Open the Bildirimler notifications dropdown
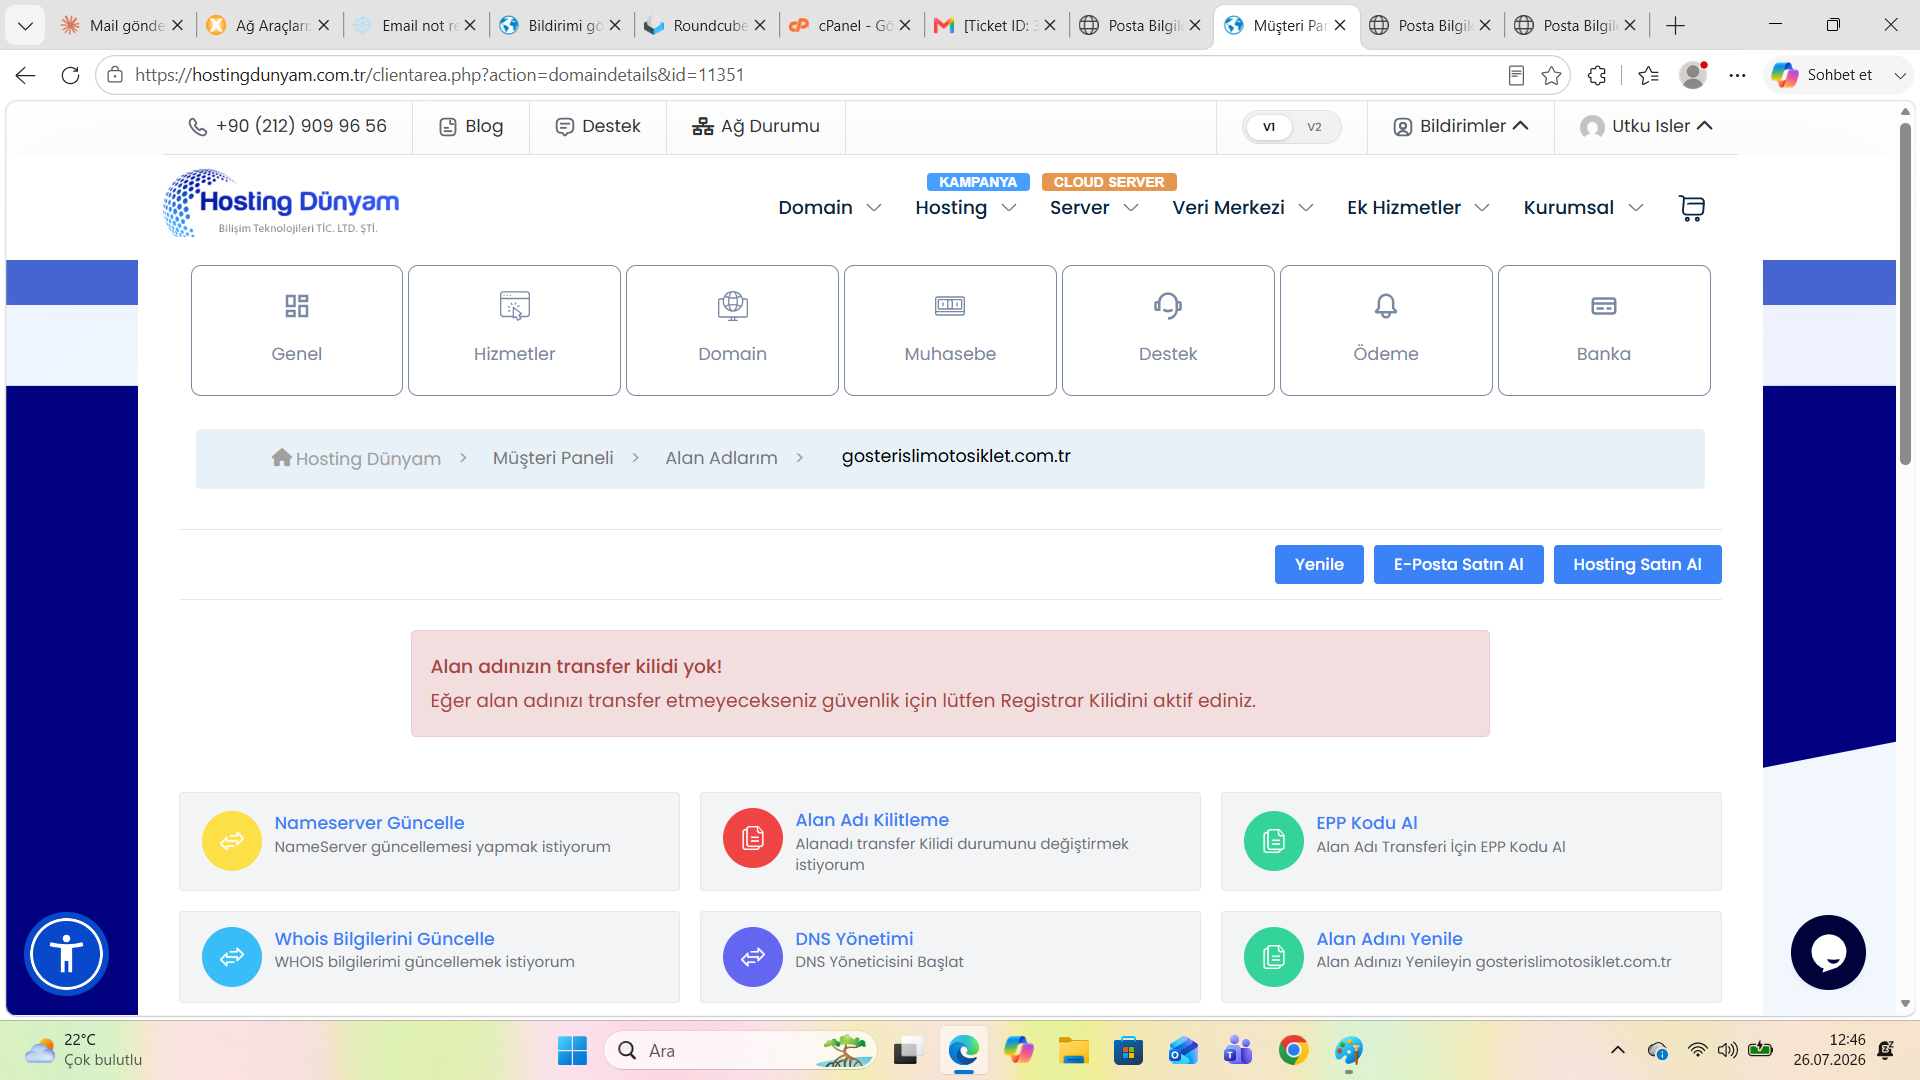 coord(1461,126)
